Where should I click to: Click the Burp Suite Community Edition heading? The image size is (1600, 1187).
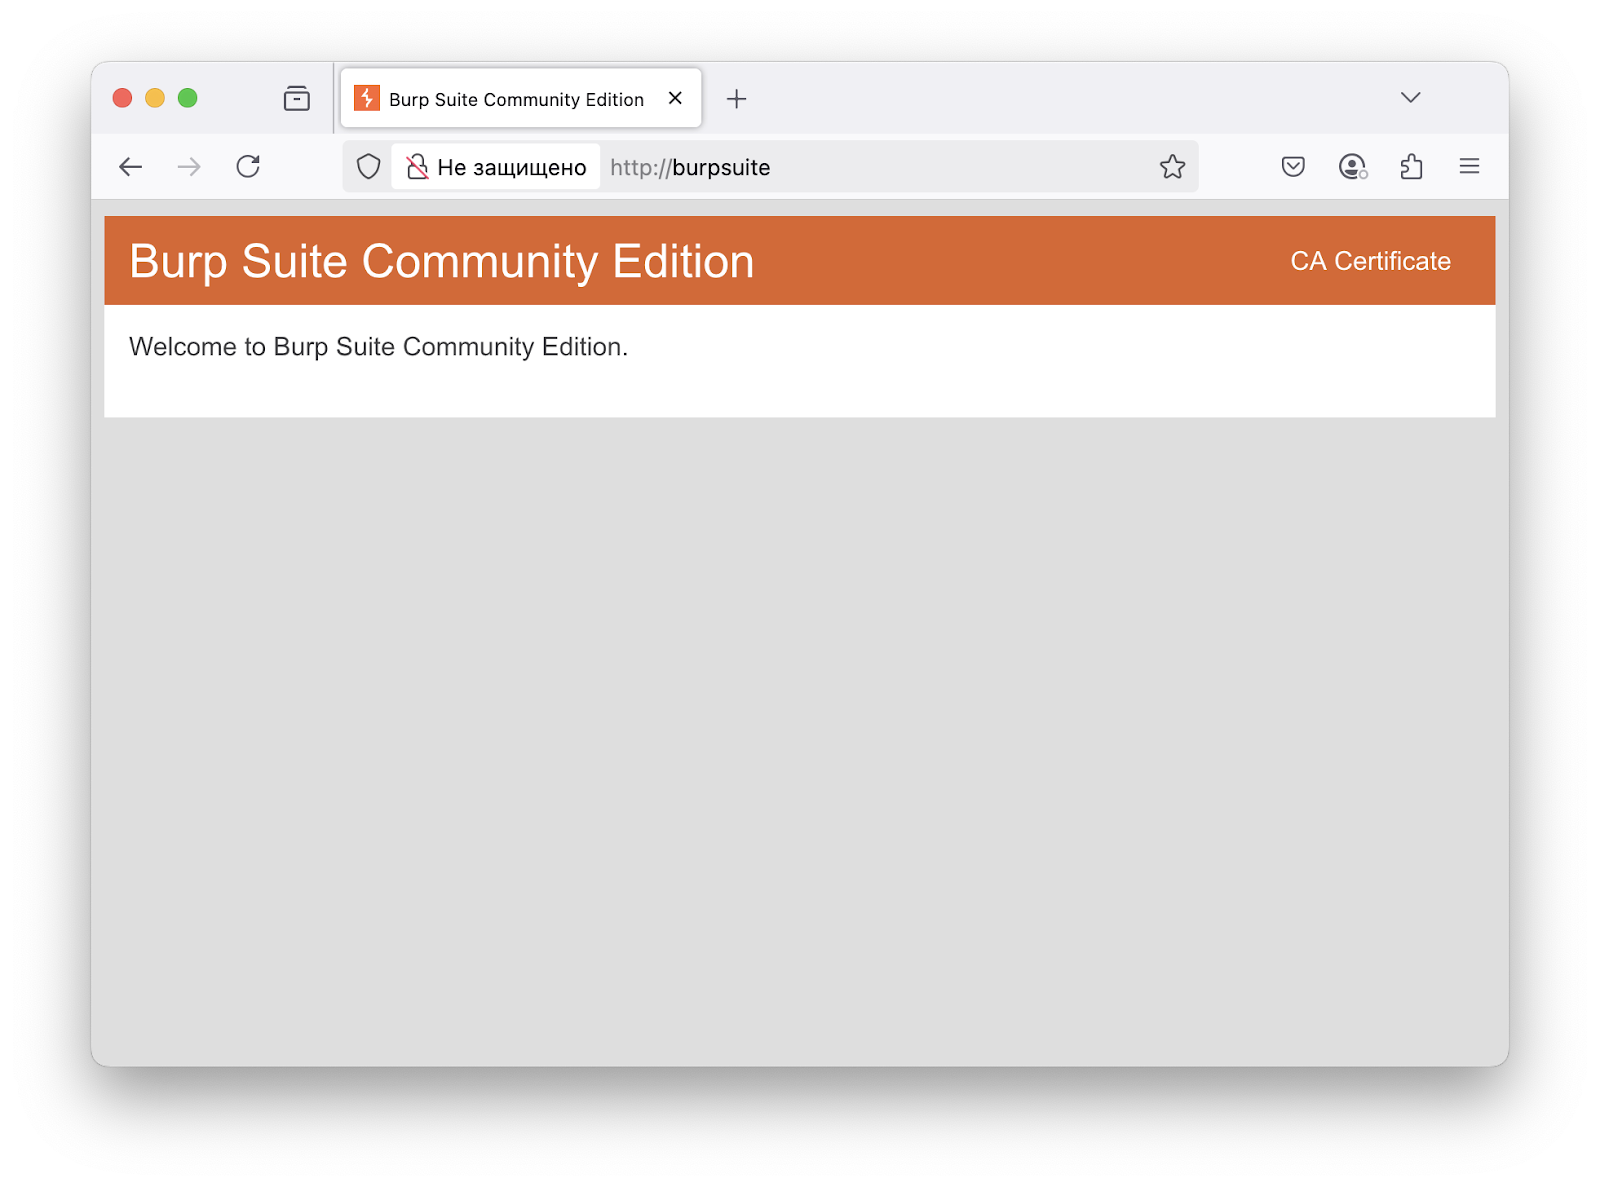(x=442, y=262)
